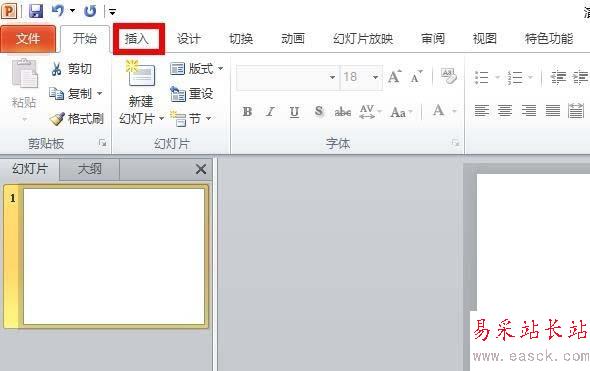Viewport: 590px width, 371px height.
Task: Click the Numbering list icon
Action: (515, 78)
